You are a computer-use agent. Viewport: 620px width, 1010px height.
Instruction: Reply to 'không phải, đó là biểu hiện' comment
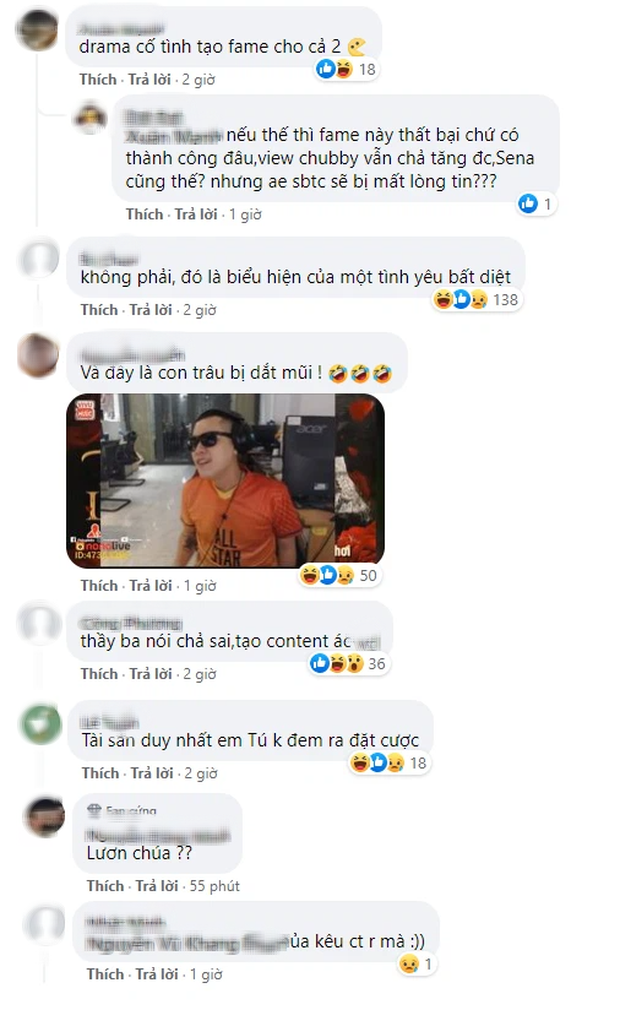pos(151,310)
